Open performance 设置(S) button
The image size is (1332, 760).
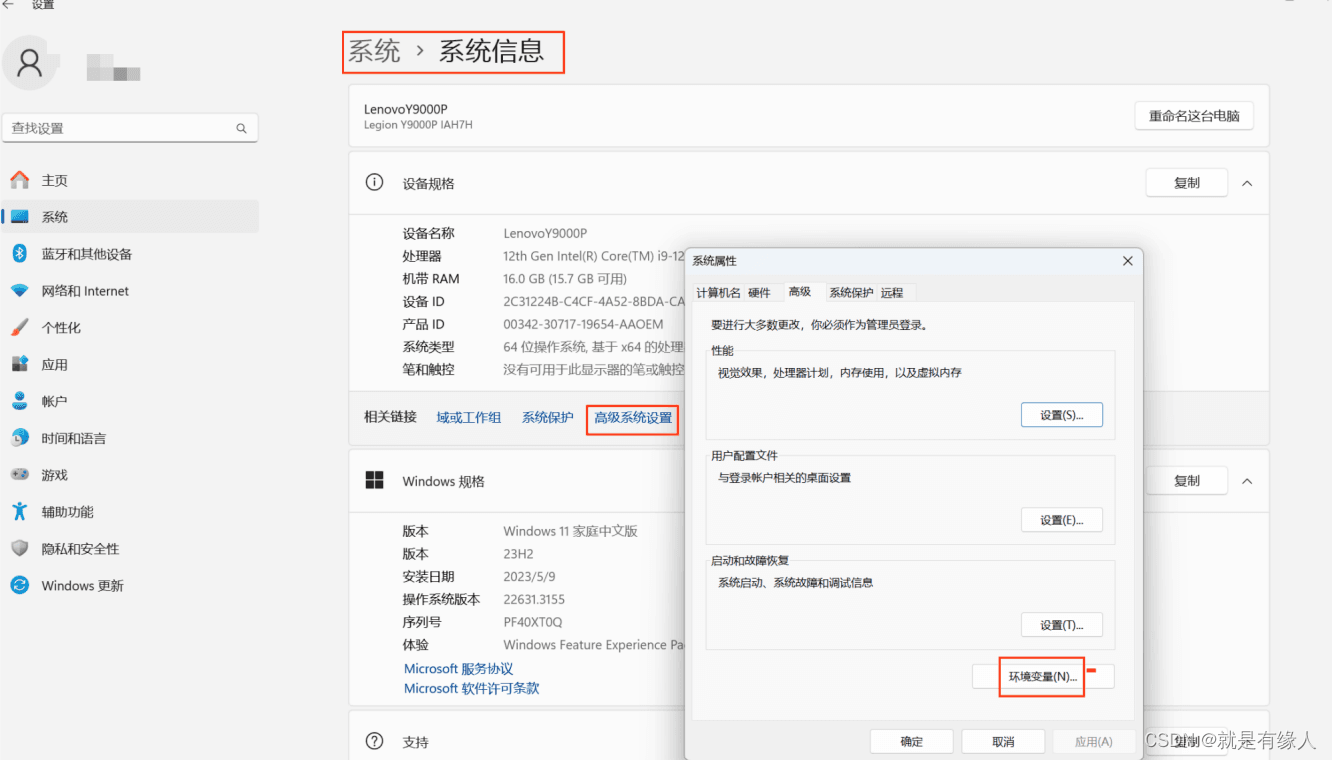[x=1062, y=415]
